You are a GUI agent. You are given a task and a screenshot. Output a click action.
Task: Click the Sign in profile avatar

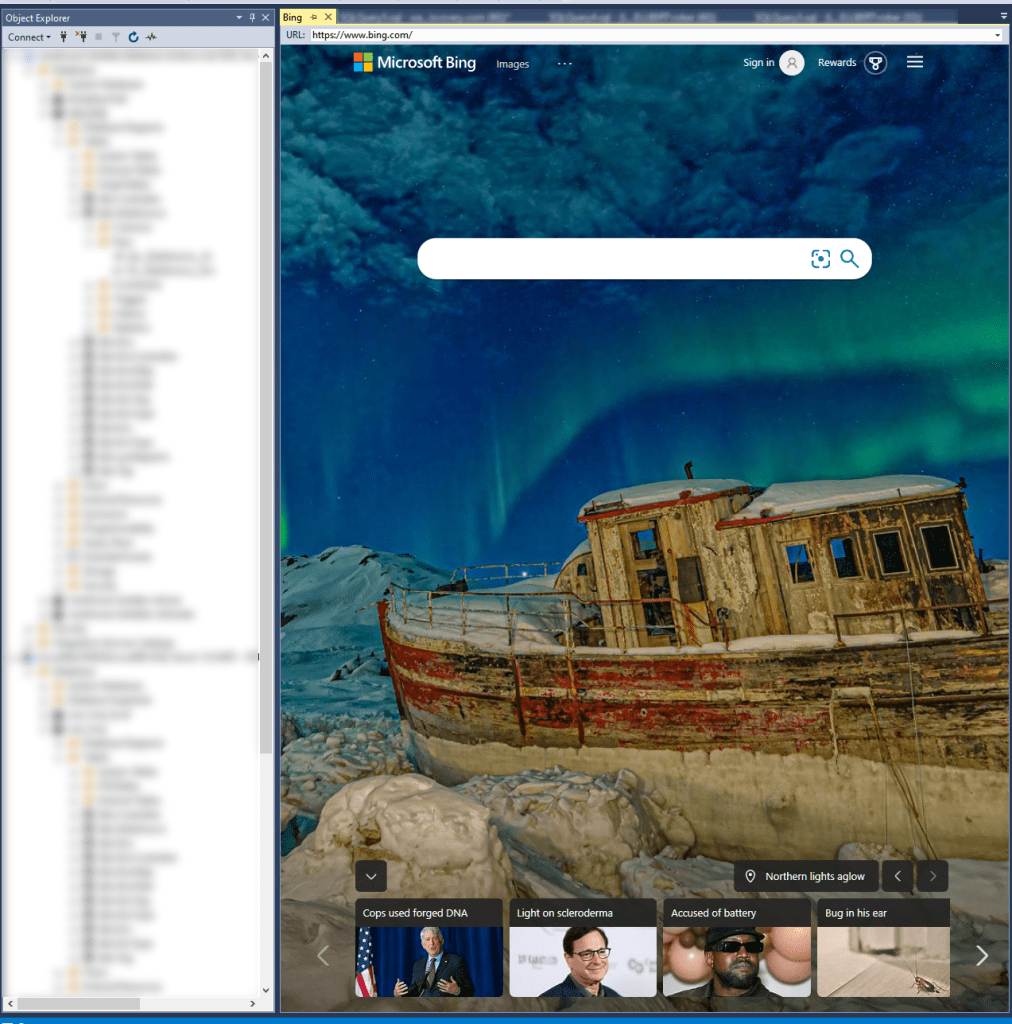pos(791,63)
